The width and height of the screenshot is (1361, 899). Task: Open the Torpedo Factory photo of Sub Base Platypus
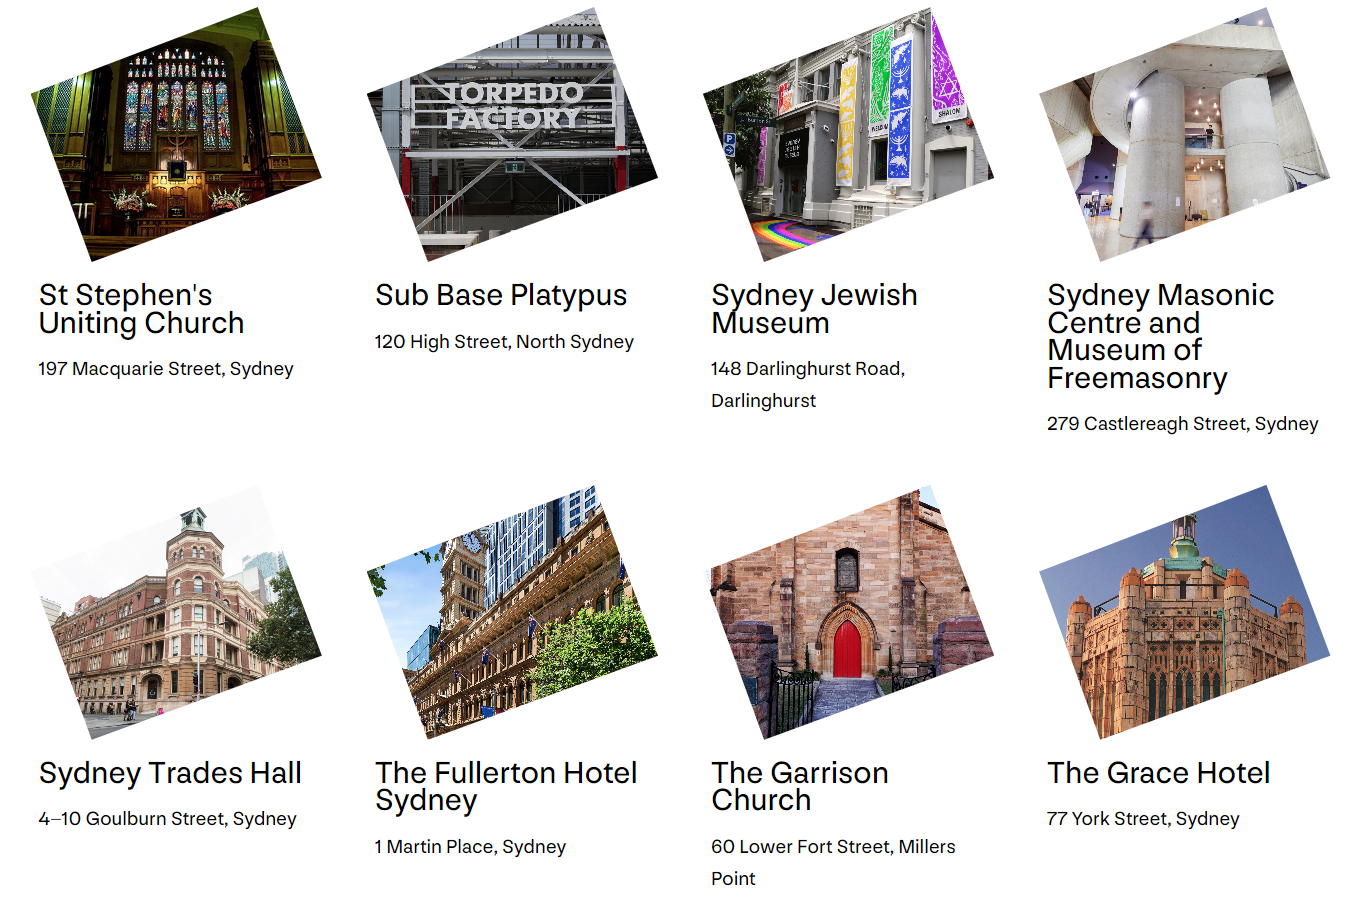(512, 135)
